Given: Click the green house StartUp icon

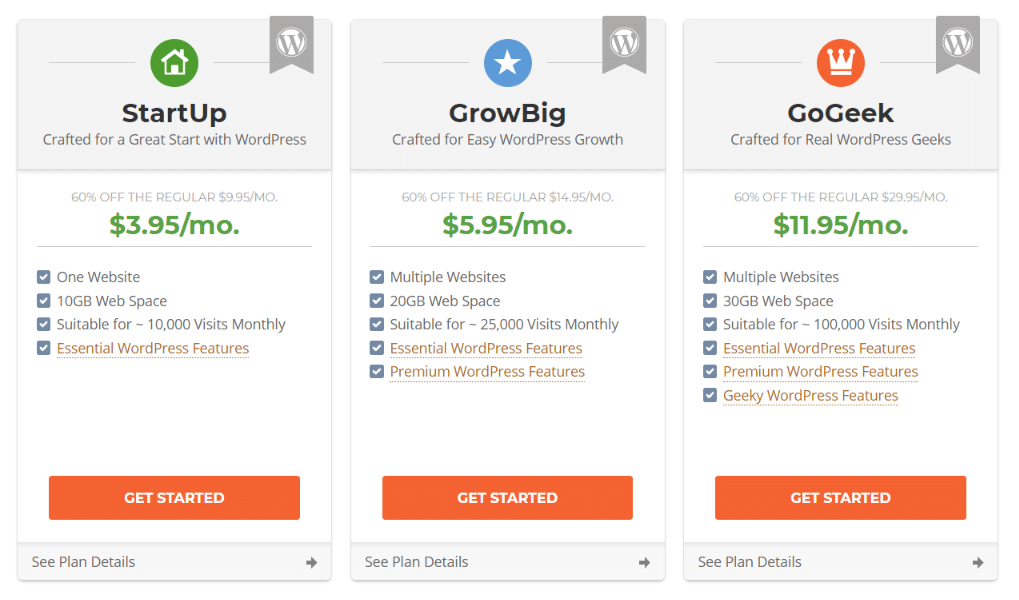Looking at the screenshot, I should coord(174,63).
